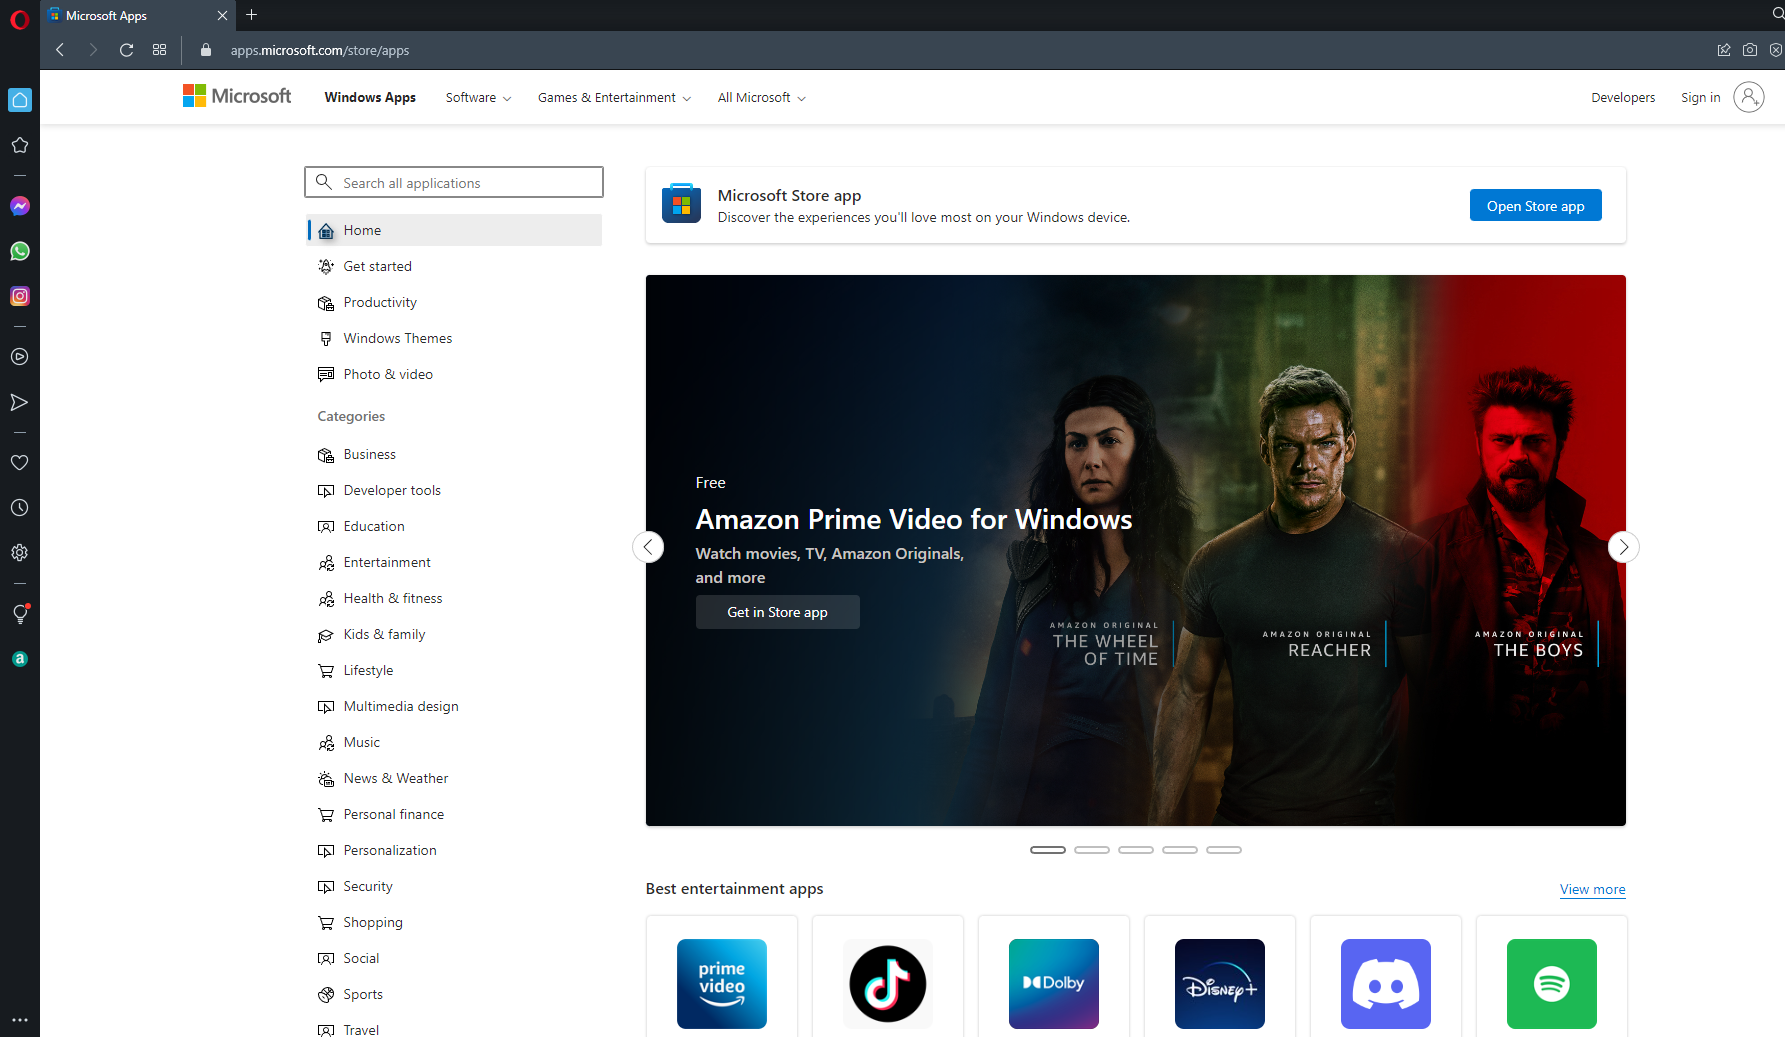
Task: Open the Spotify app tile
Action: click(1552, 984)
